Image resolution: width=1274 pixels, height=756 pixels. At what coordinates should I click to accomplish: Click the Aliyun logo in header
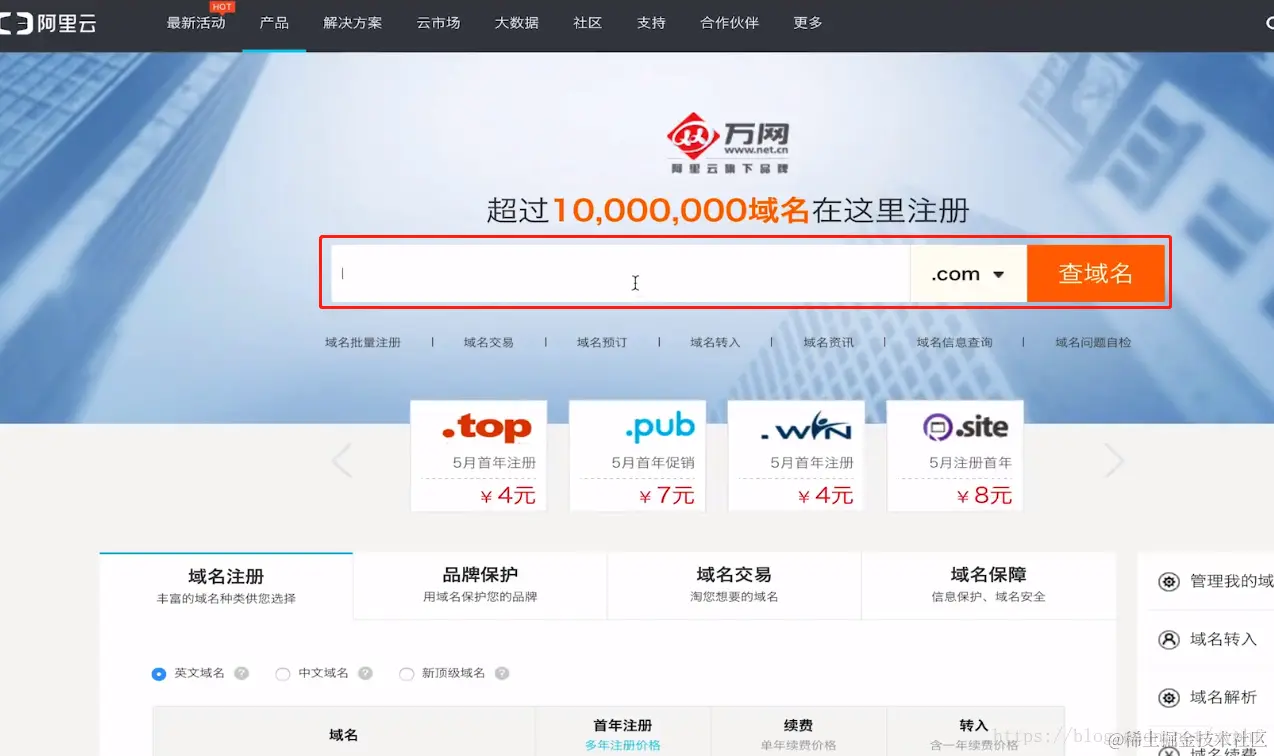[48, 23]
